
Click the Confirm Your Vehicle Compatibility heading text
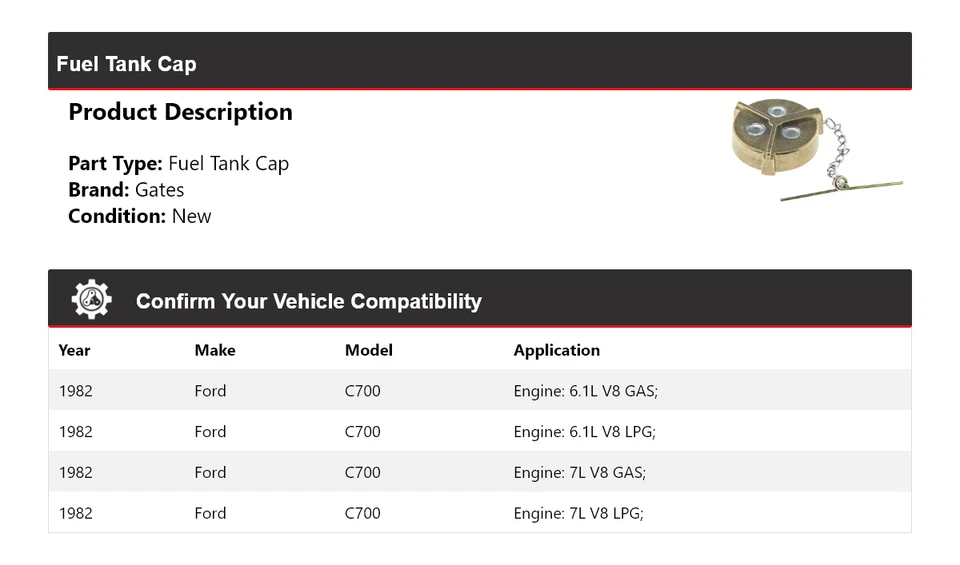click(x=308, y=301)
